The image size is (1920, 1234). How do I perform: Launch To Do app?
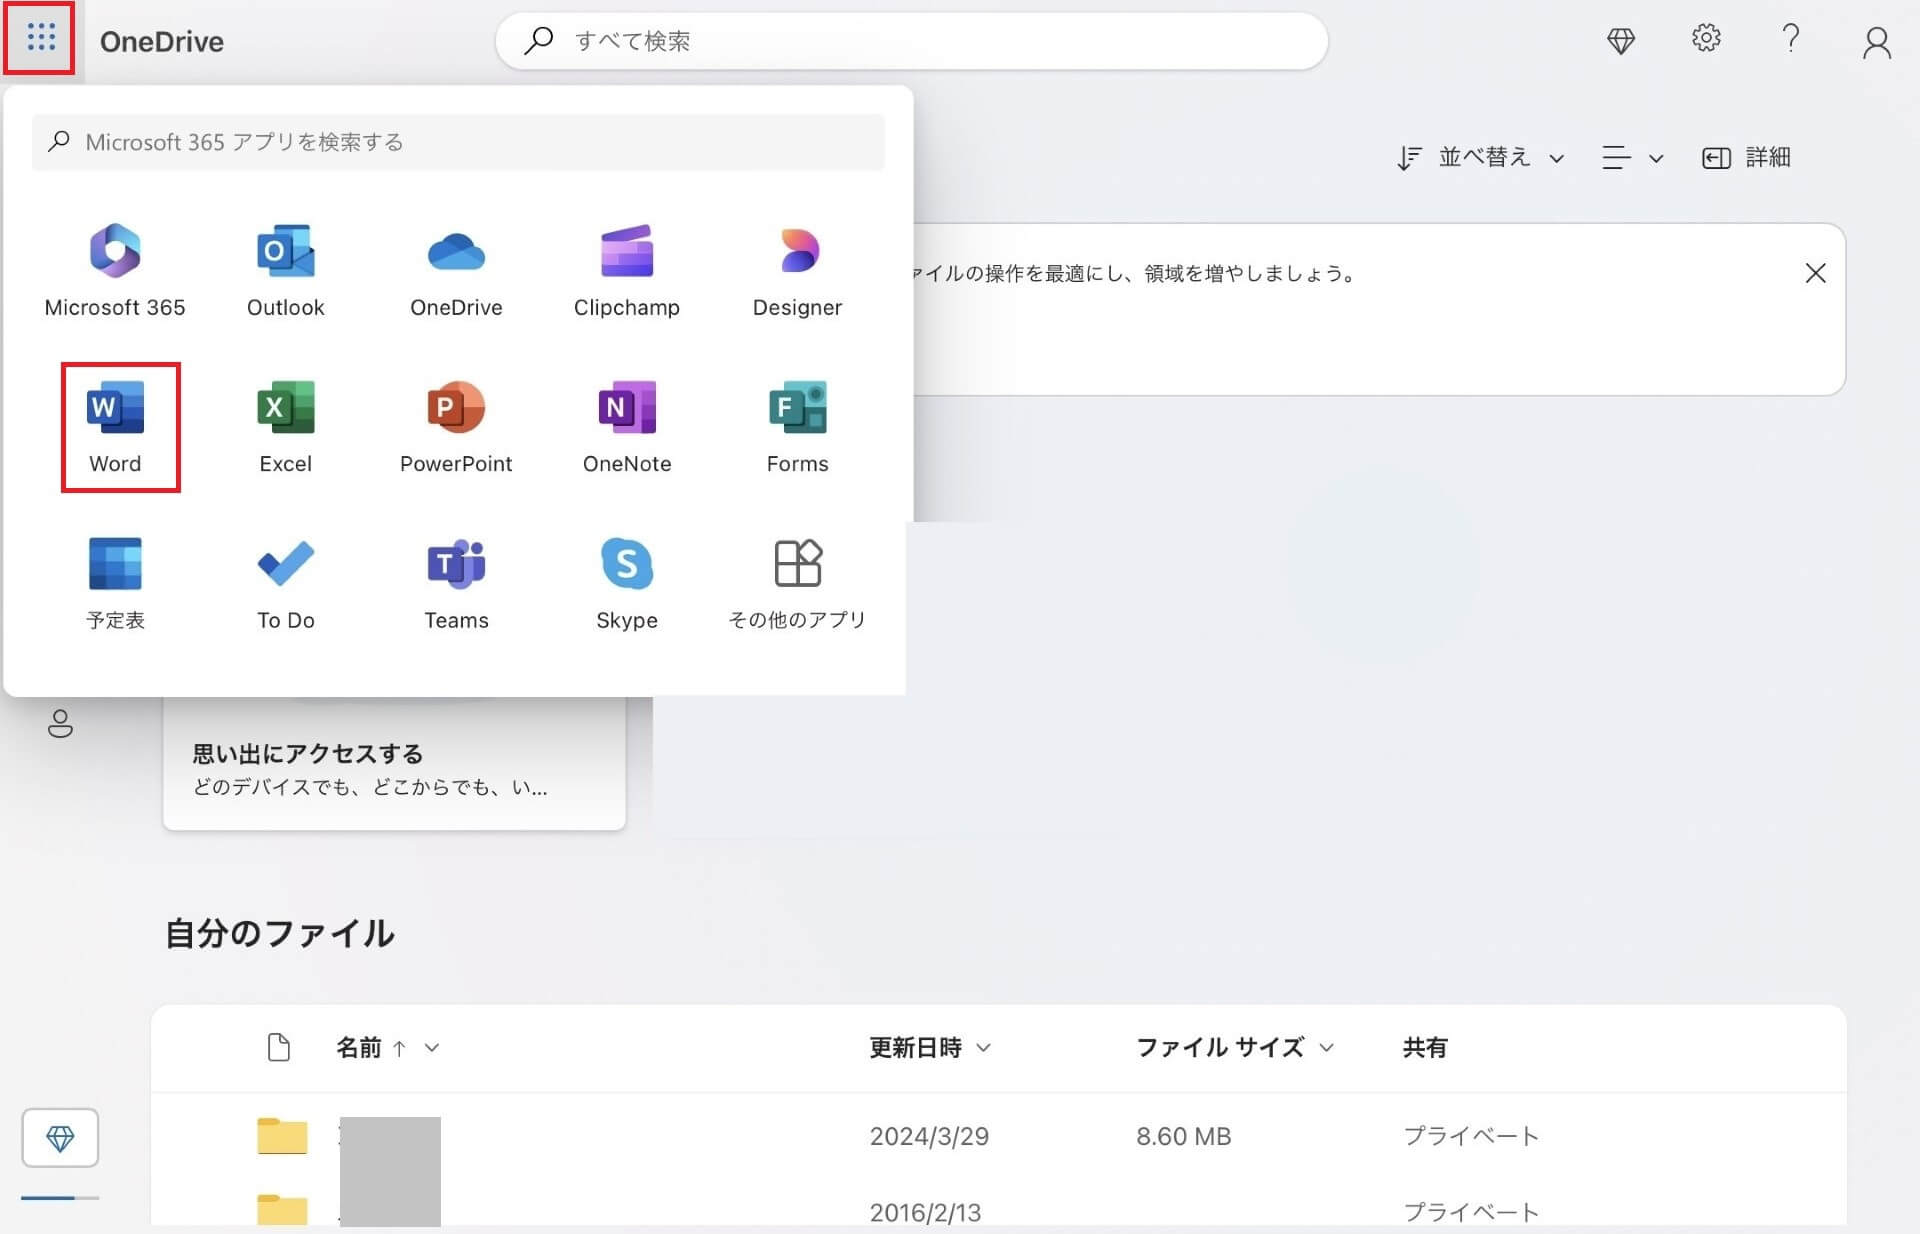click(286, 584)
